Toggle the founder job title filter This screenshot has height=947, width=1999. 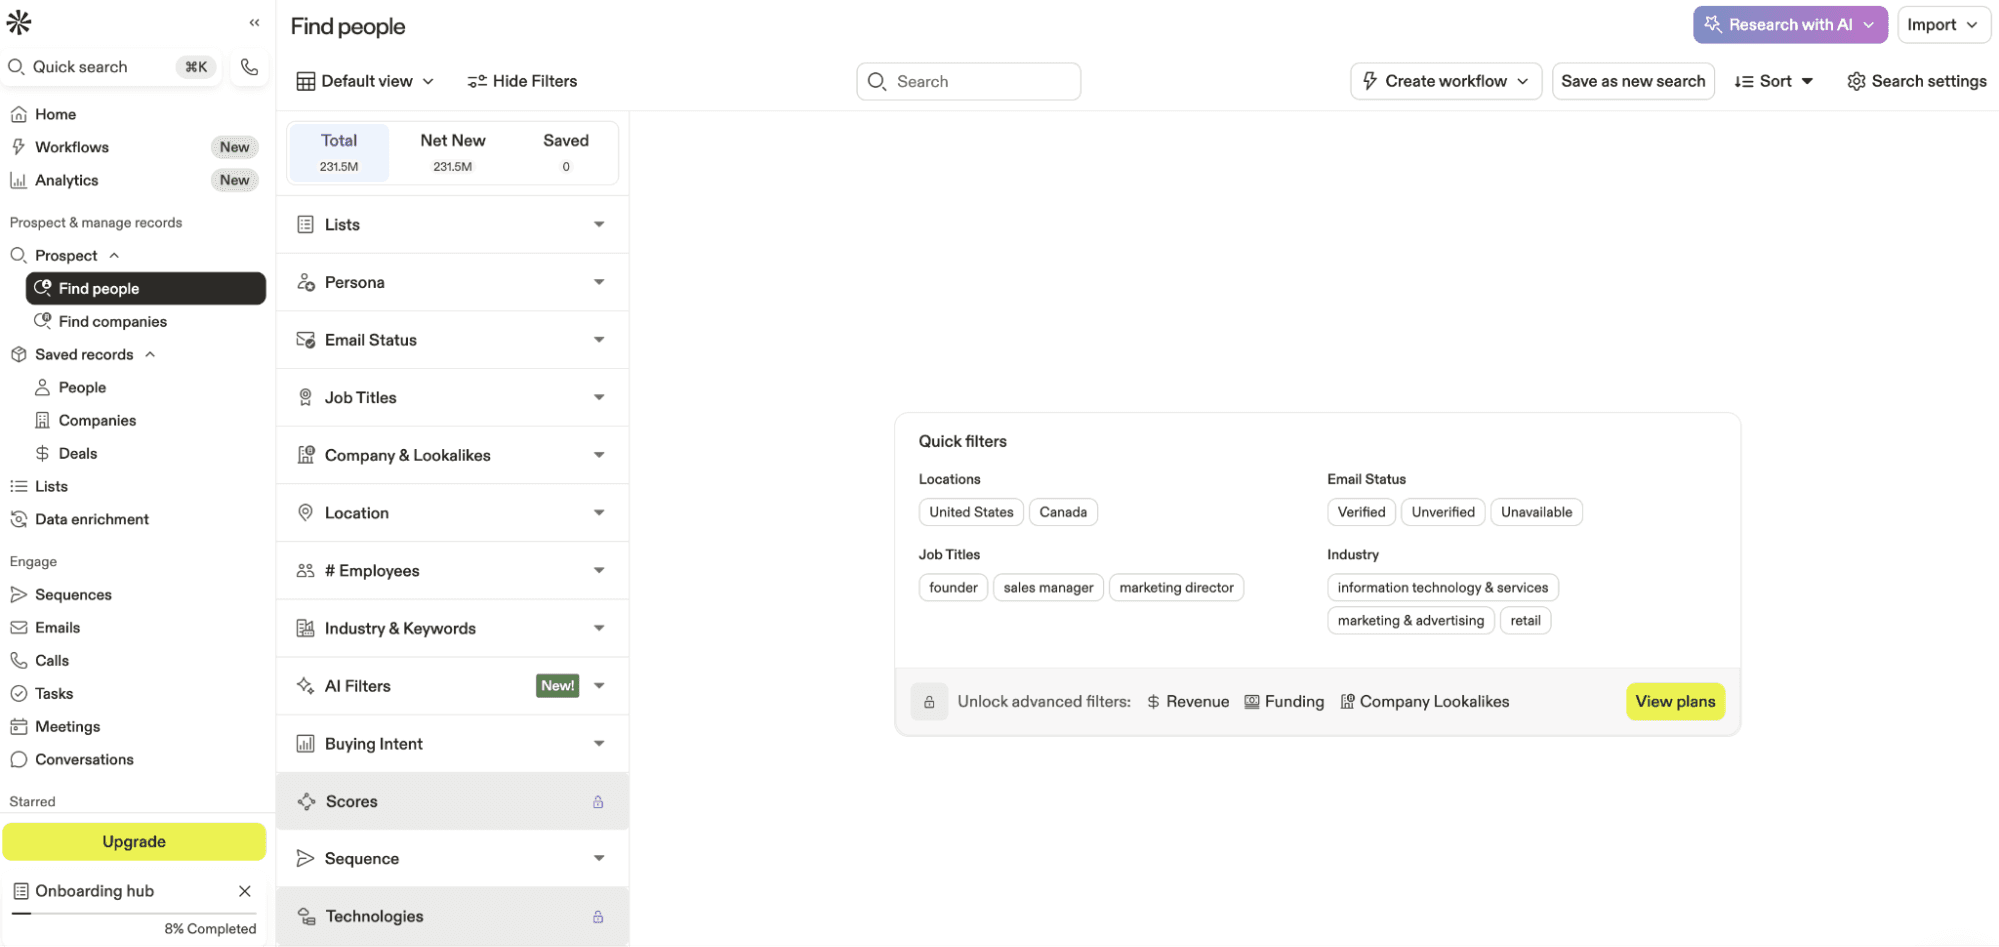pyautogui.click(x=952, y=587)
